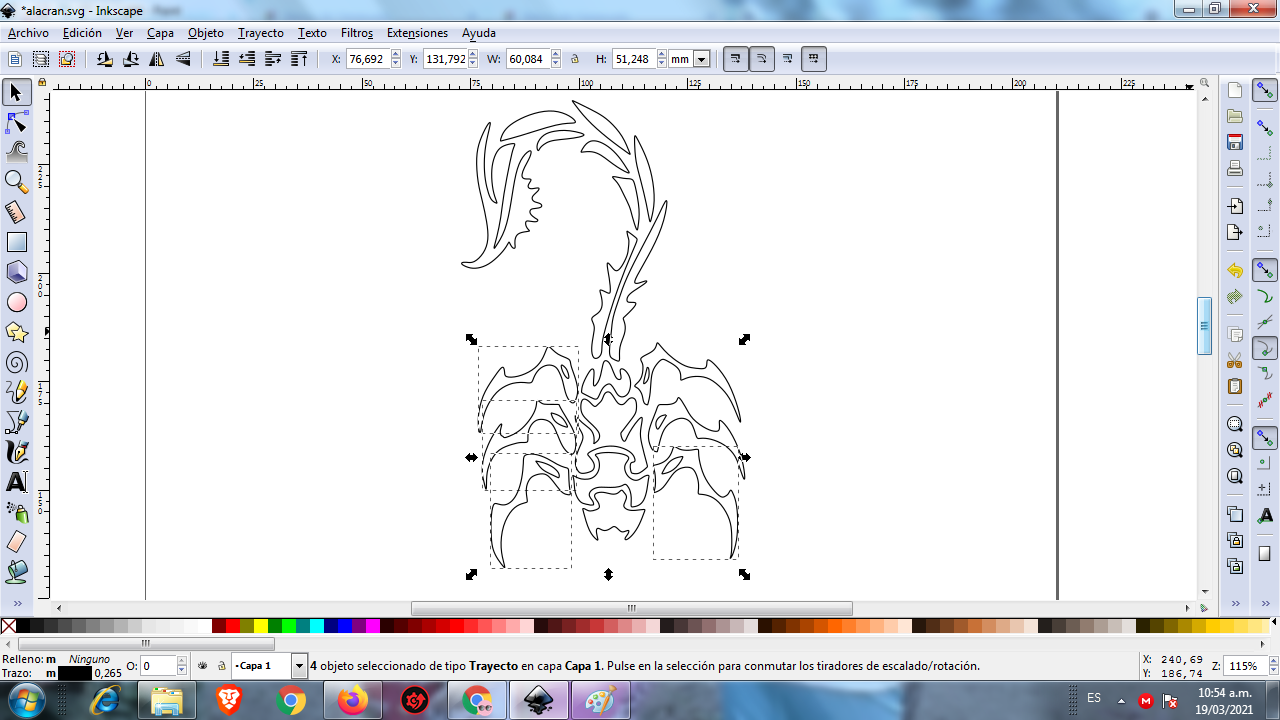The height and width of the screenshot is (720, 1280).
Task: Select the Ellipse circle tool
Action: (16, 302)
